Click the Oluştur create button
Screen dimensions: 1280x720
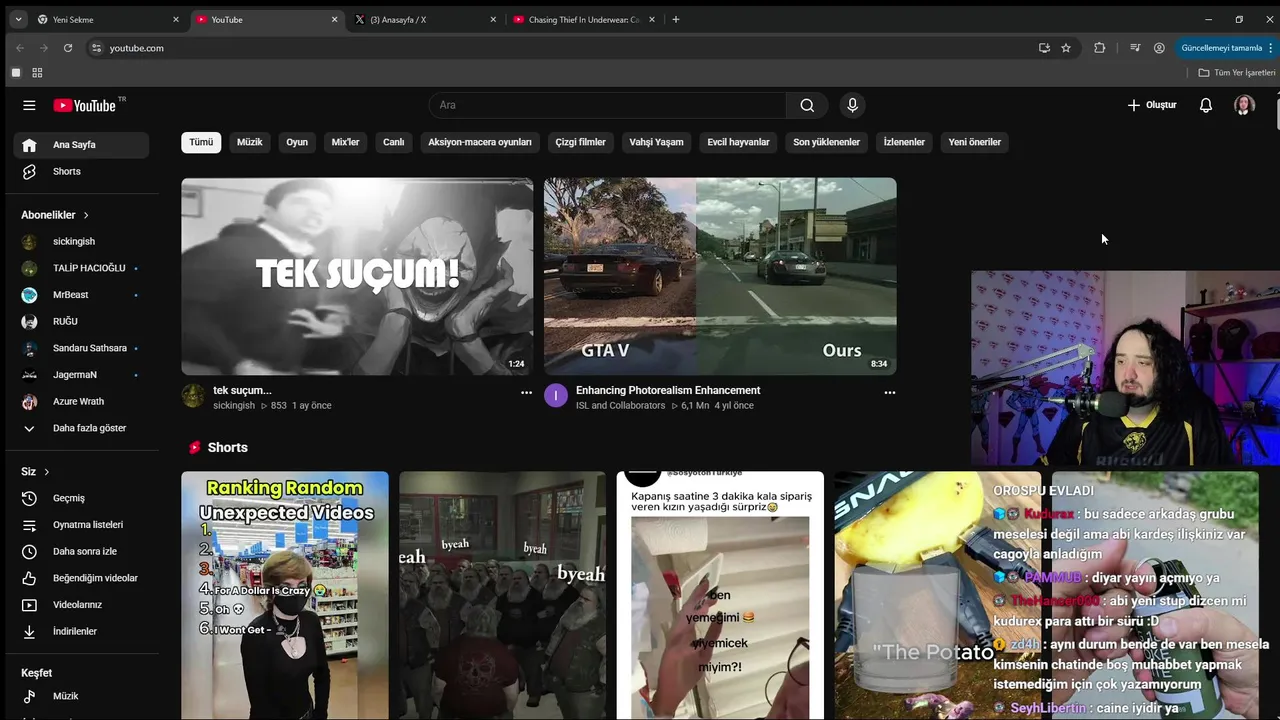click(1152, 105)
